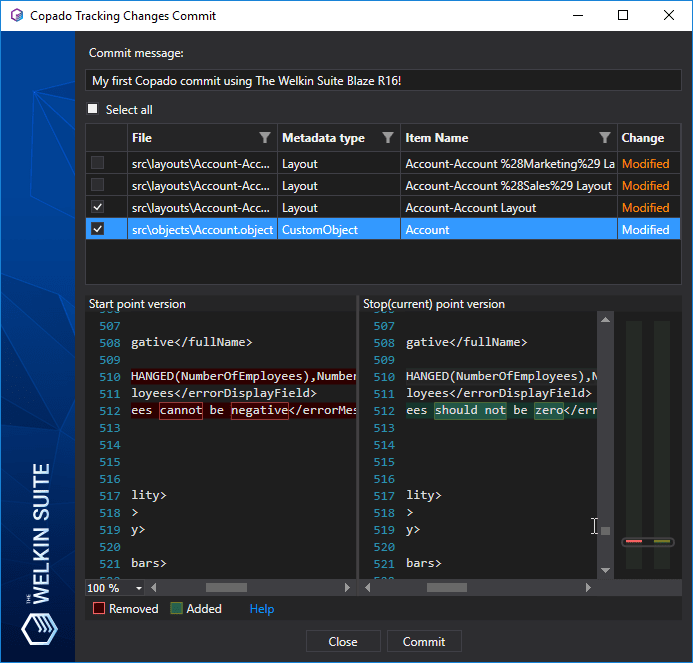Click the removed word 'cannot' in line 512

coord(181,411)
